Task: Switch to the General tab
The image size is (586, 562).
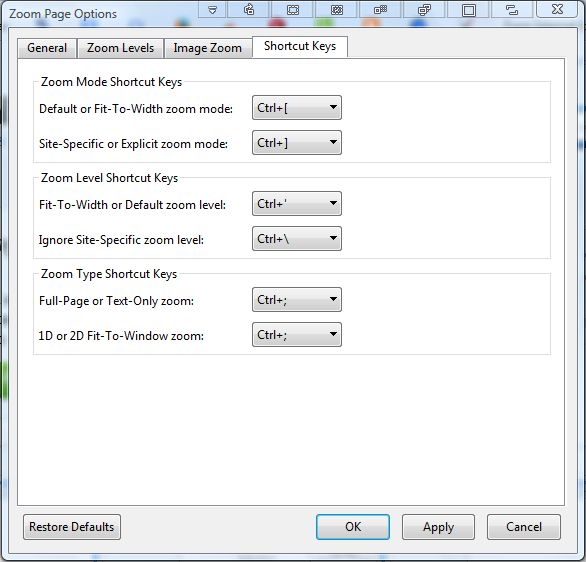Action: [47, 48]
